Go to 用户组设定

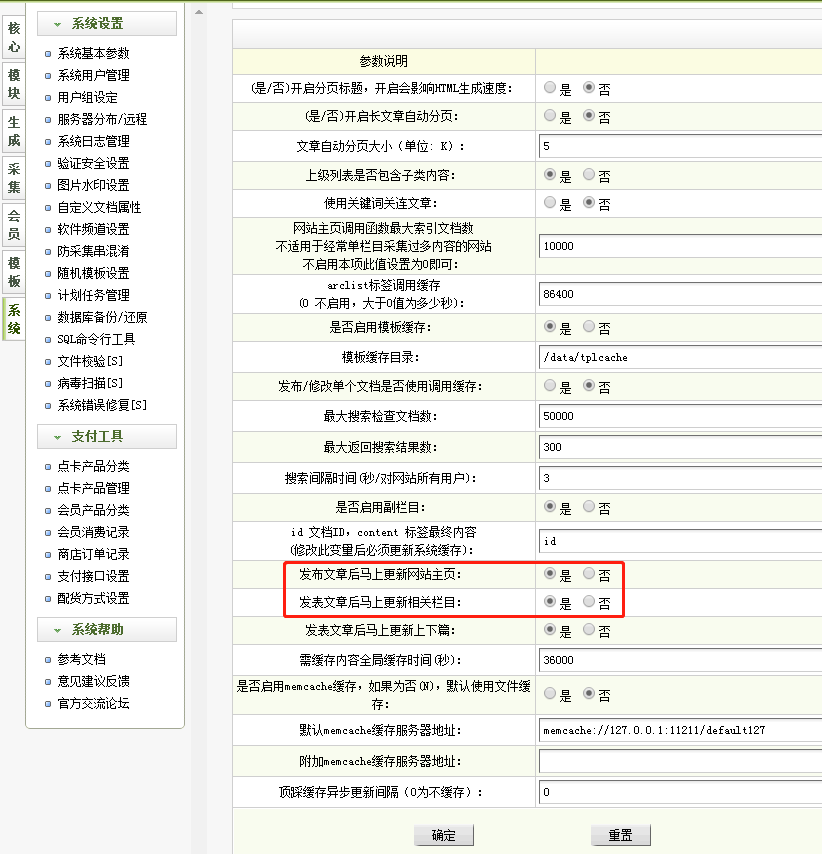(x=87, y=97)
